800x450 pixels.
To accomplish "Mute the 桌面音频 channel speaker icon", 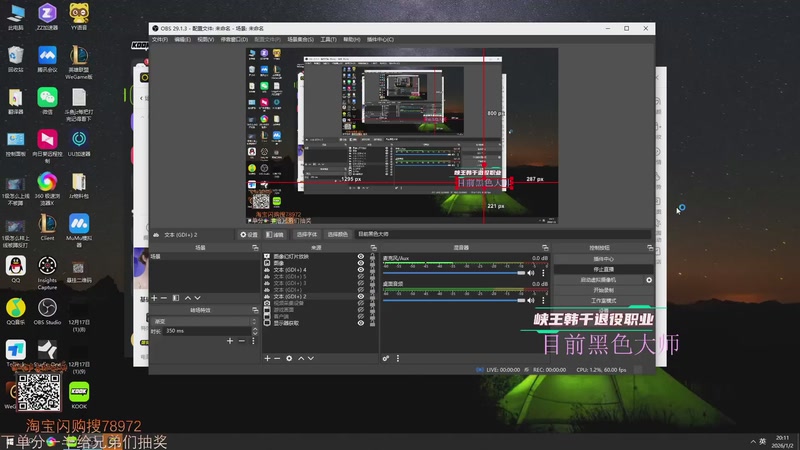I will pyautogui.click(x=531, y=301).
